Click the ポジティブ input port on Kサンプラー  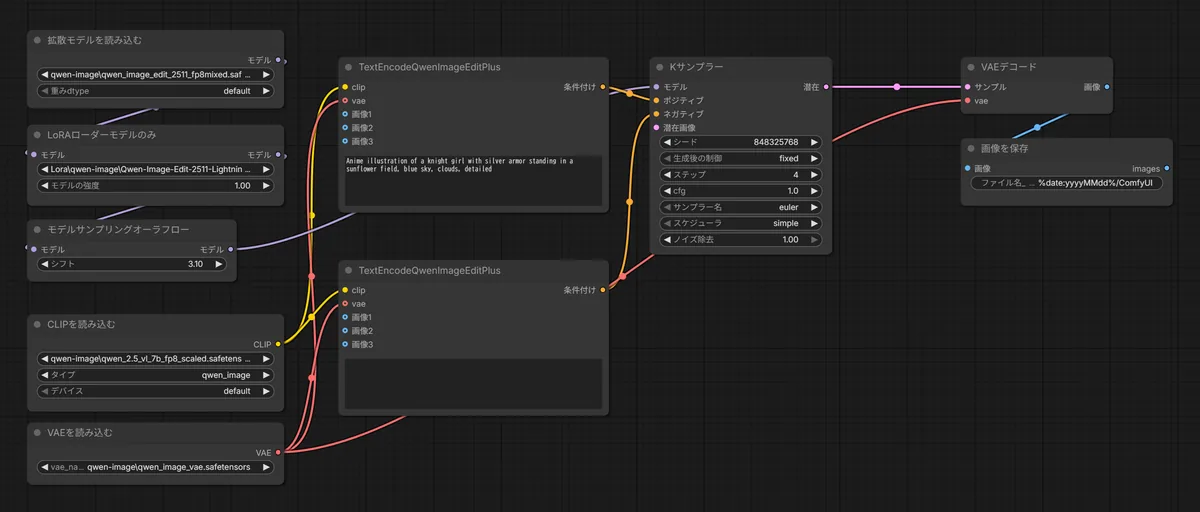(657, 100)
